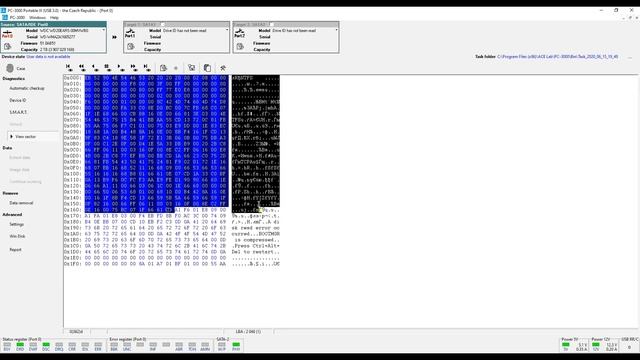Screen dimensions: 640x360
Task: Click the 'User data is not available' device state link
Action: [x=48, y=57]
